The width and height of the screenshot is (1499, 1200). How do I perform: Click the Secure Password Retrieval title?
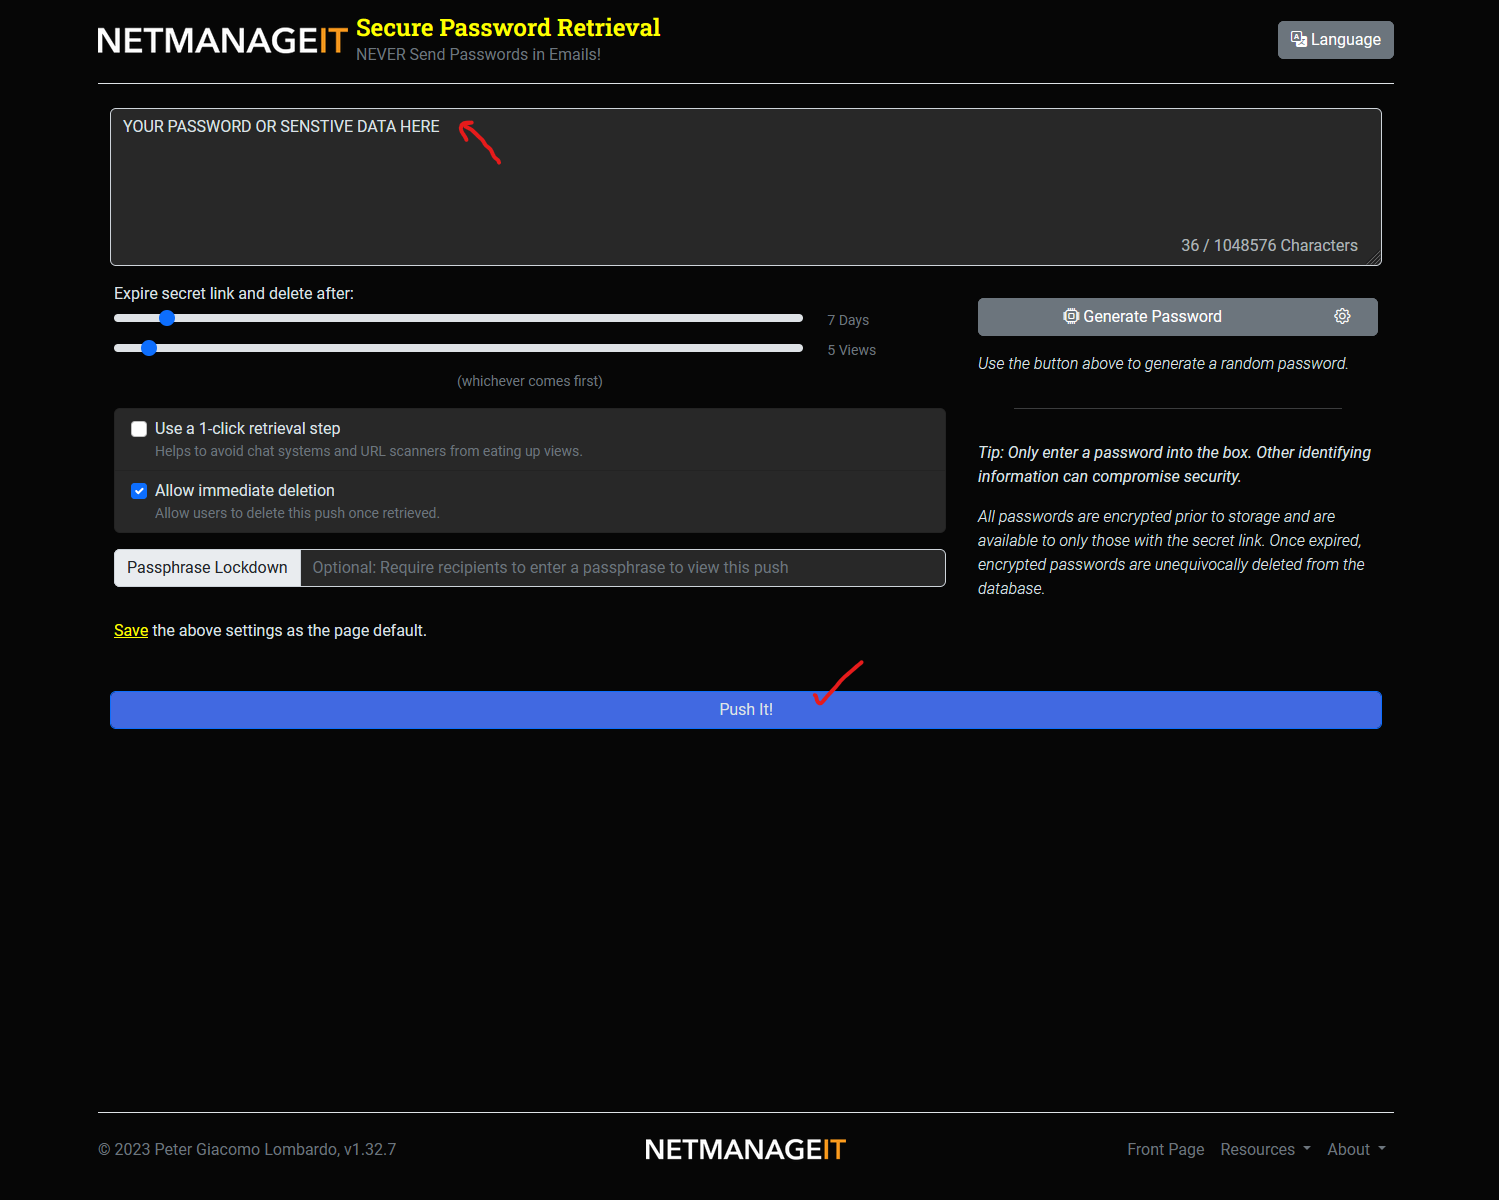pos(508,28)
